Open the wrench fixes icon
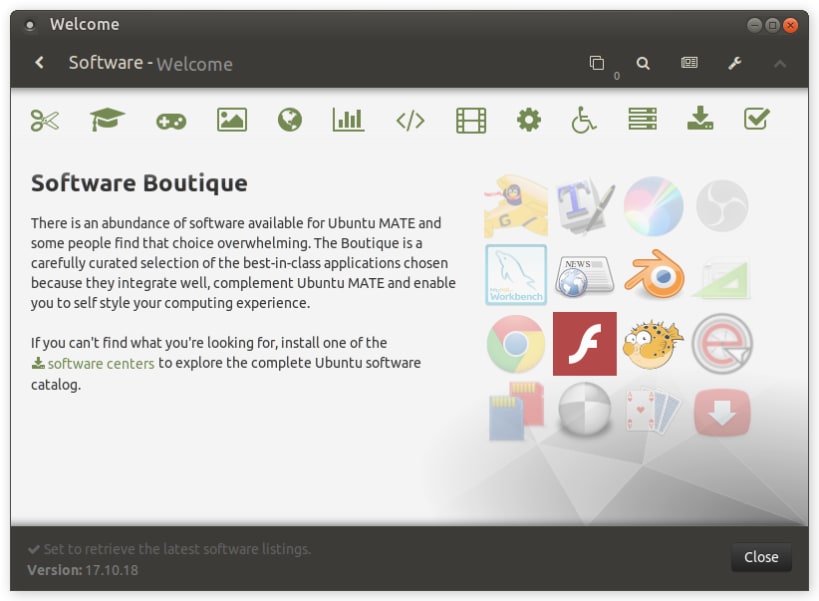 (735, 63)
